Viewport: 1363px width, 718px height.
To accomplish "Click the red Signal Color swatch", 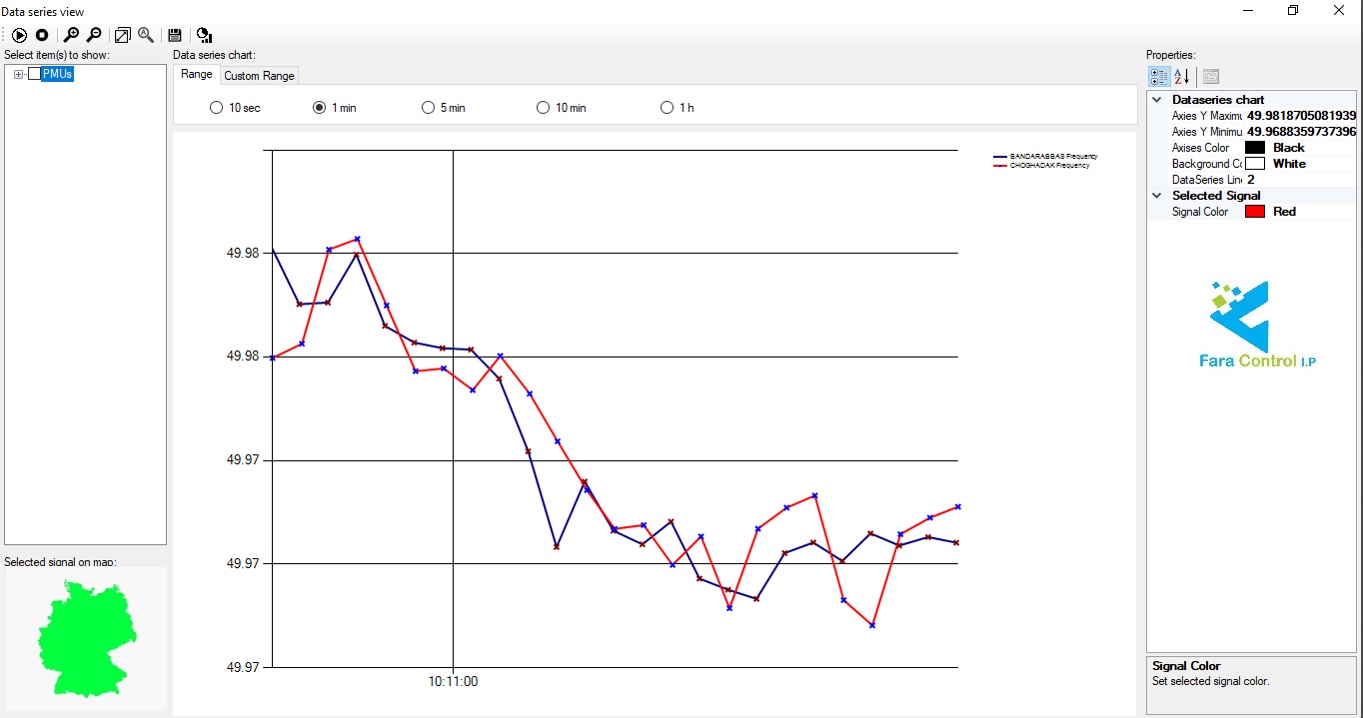I will tap(1255, 212).
